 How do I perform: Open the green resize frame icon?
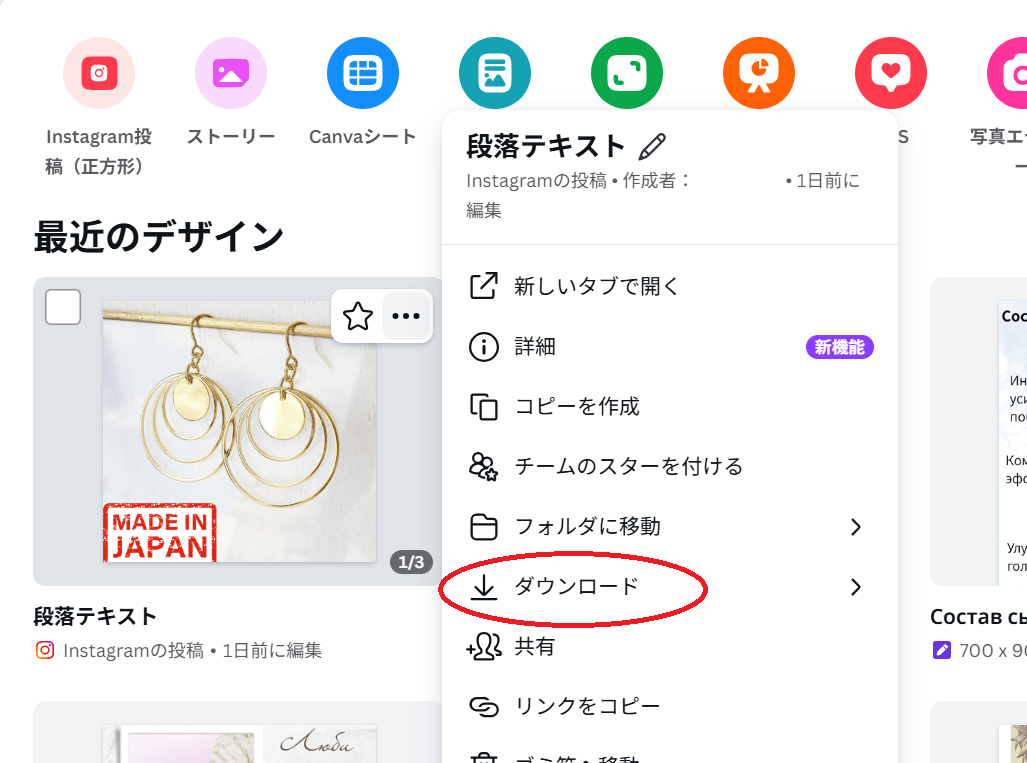627,73
